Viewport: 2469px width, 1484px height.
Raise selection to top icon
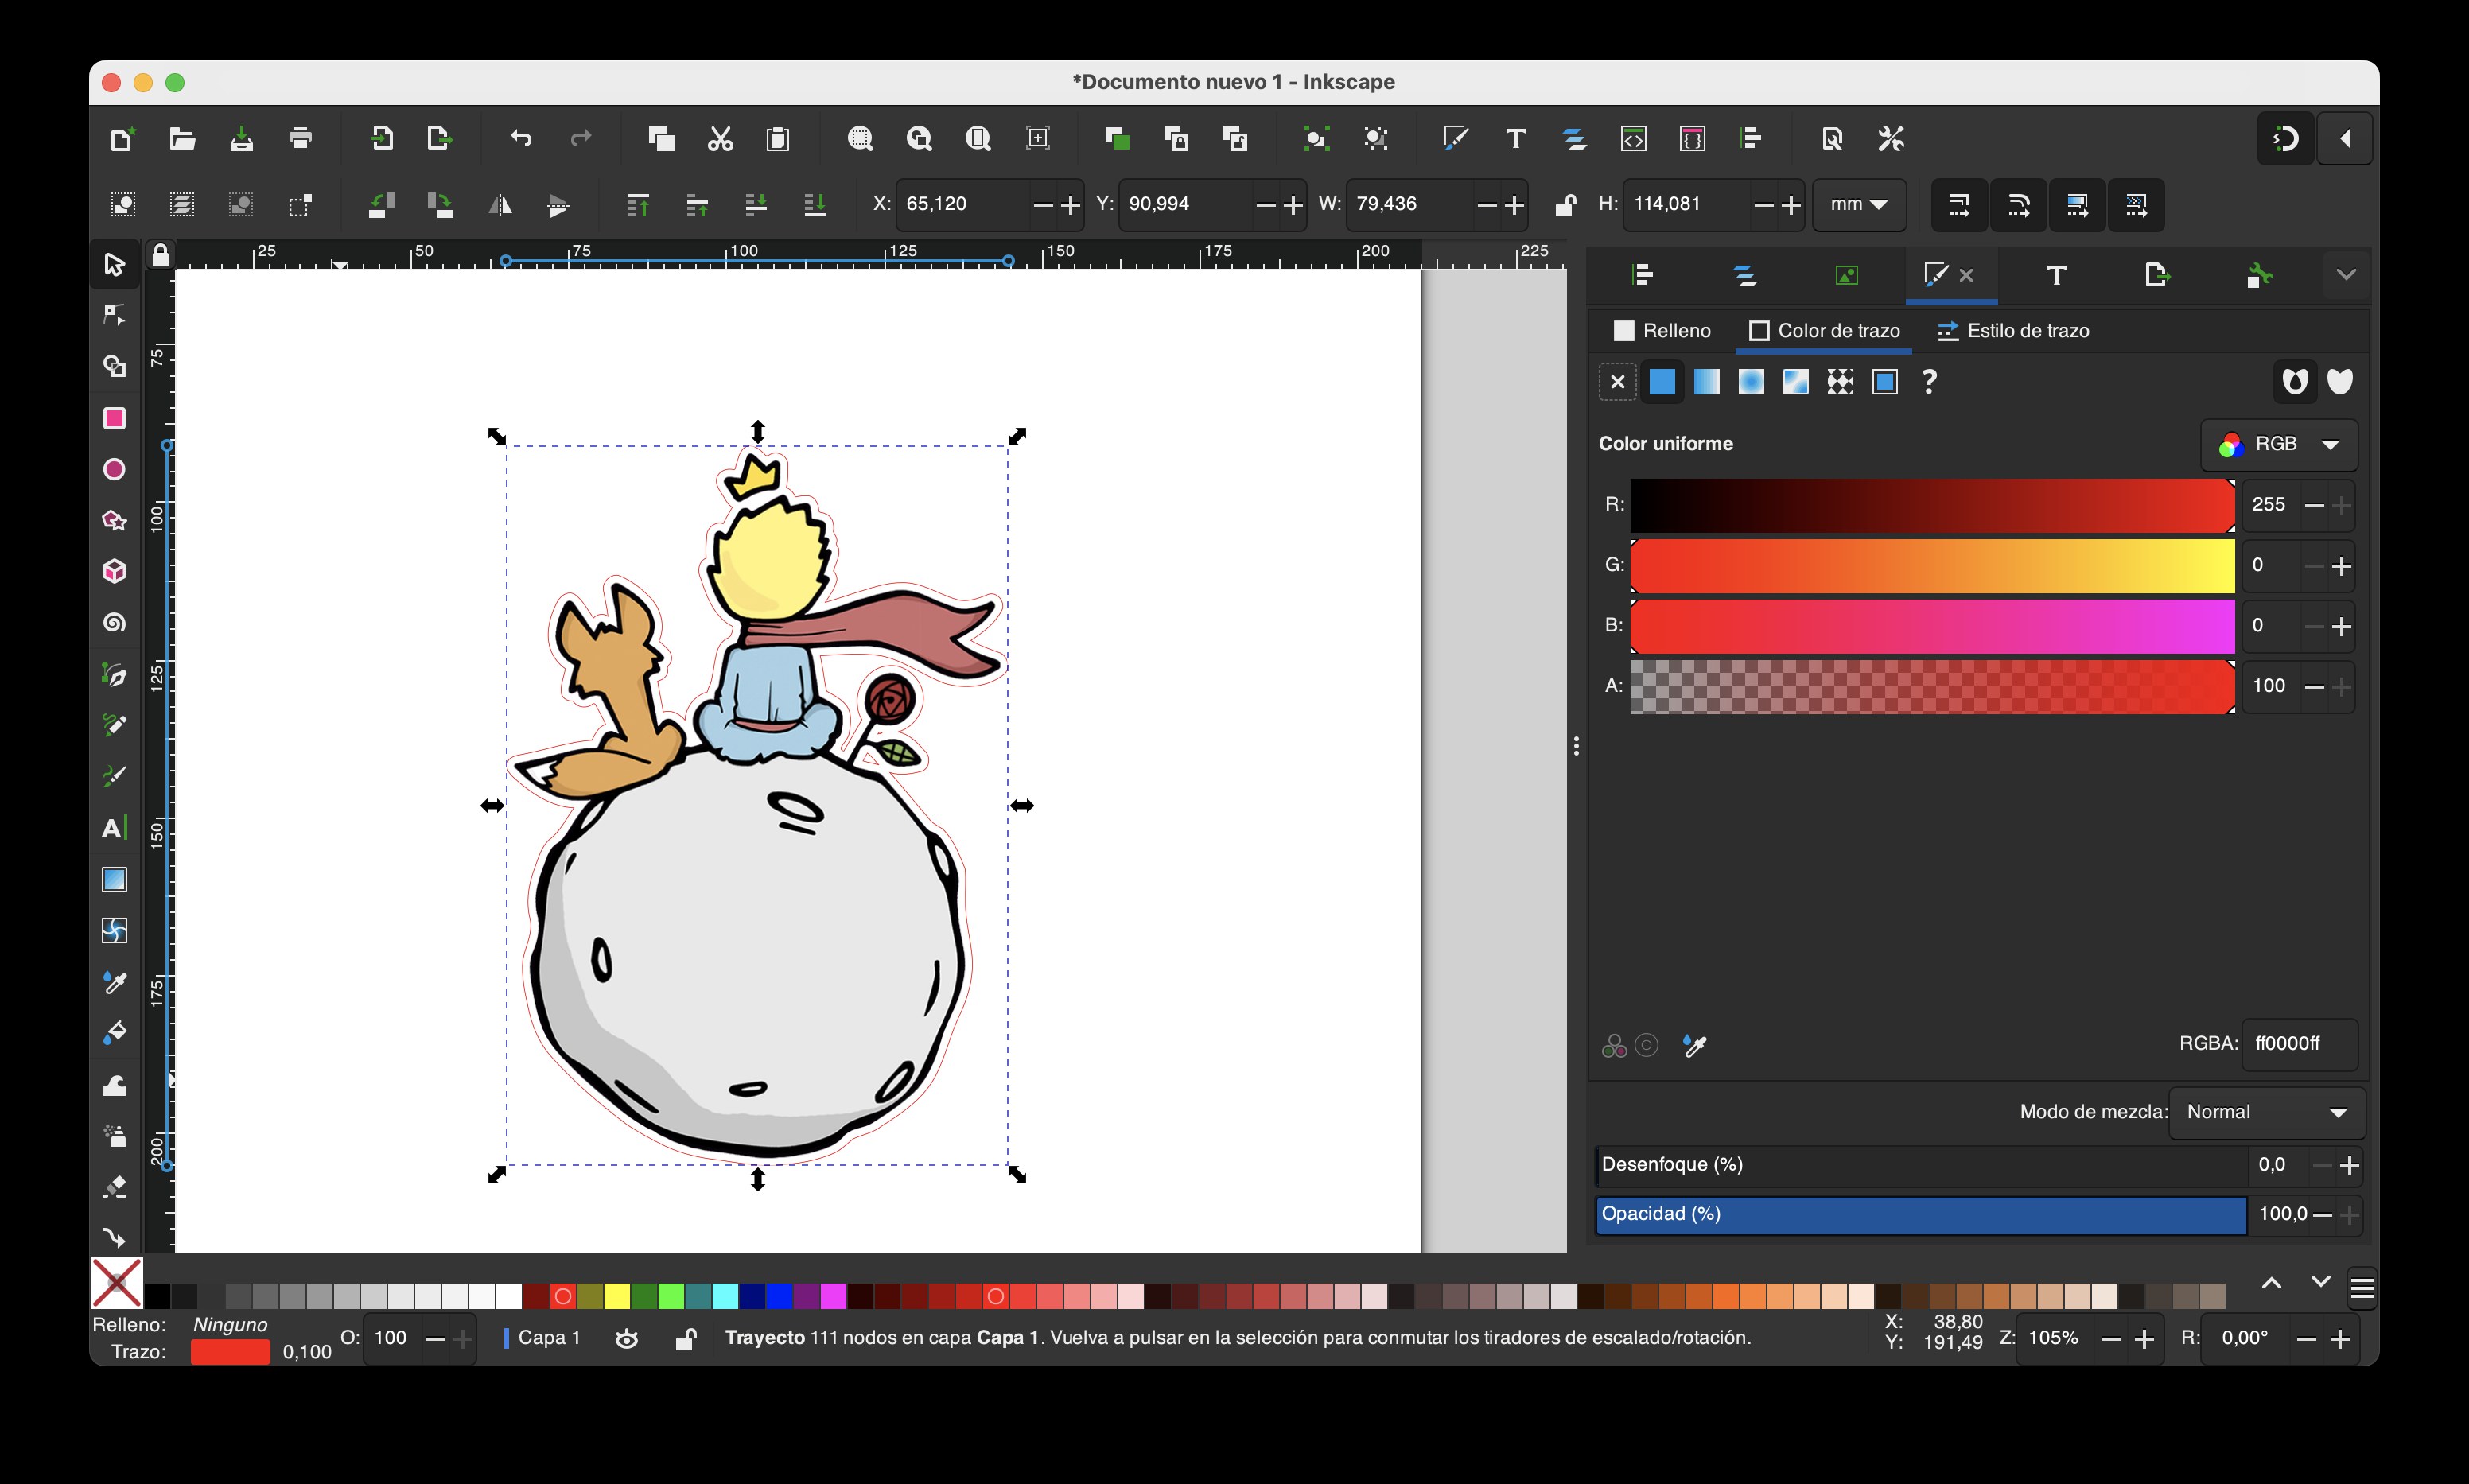(x=638, y=205)
